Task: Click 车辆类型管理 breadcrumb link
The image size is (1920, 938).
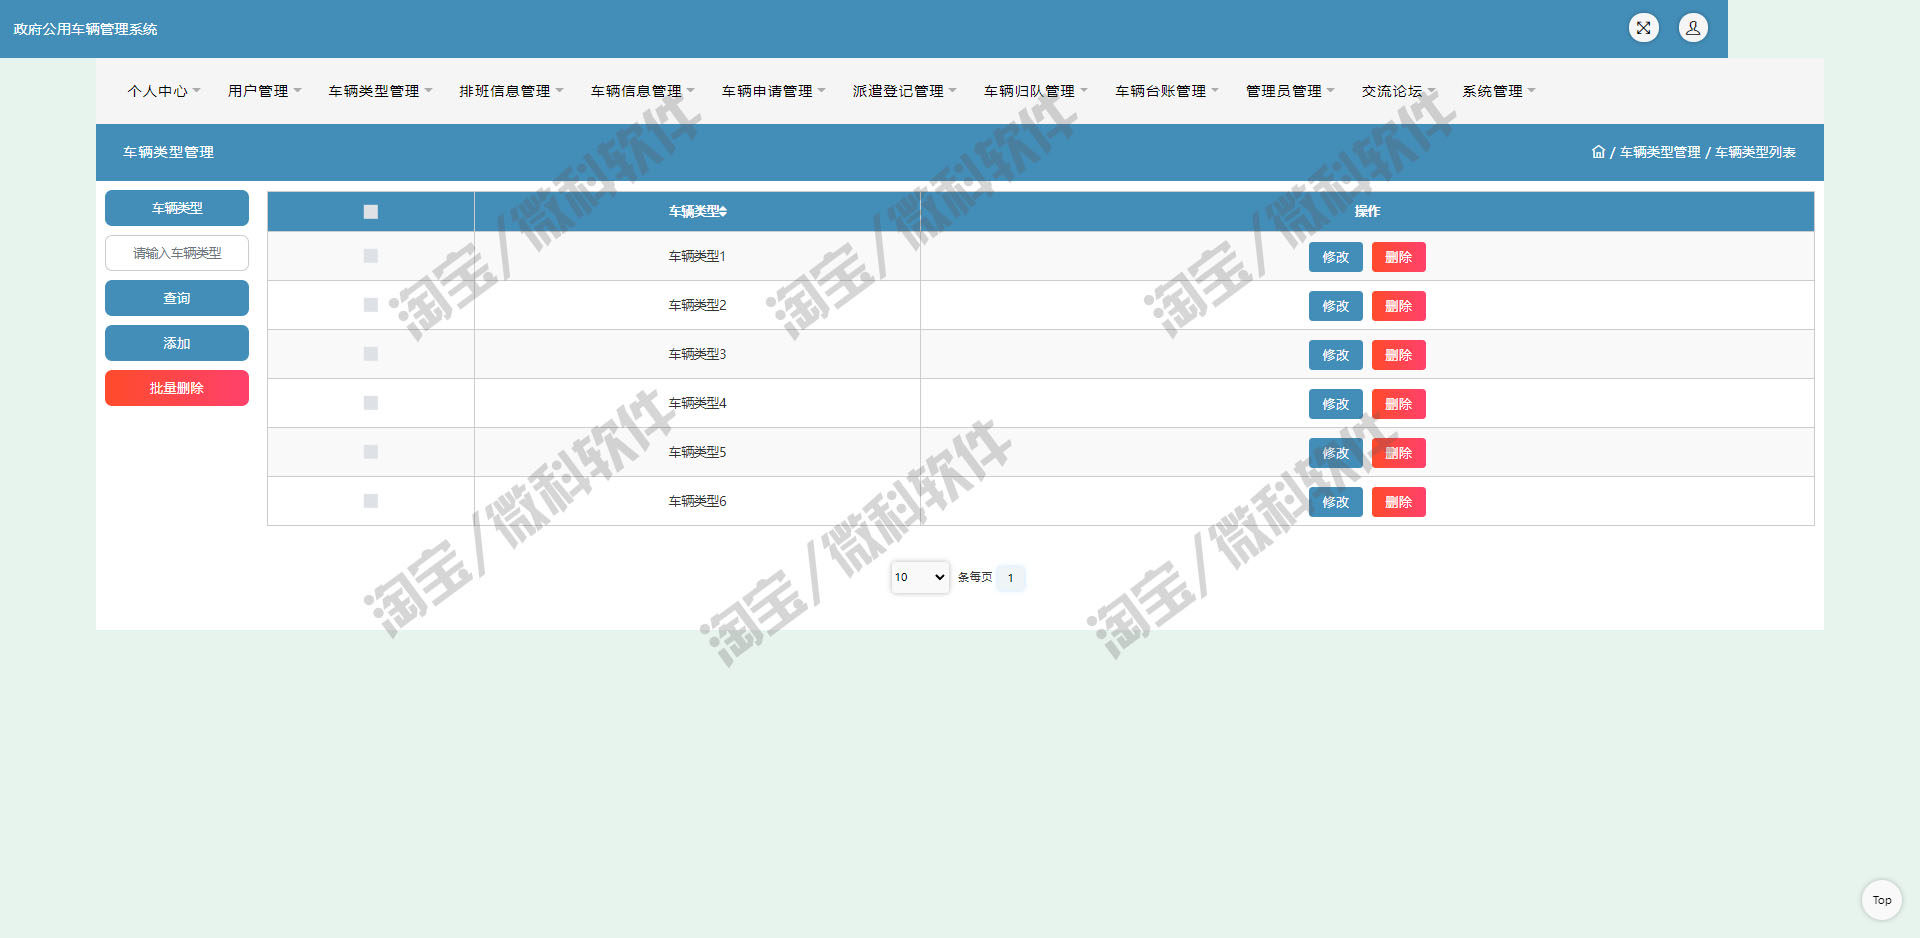Action: pyautogui.click(x=1660, y=152)
